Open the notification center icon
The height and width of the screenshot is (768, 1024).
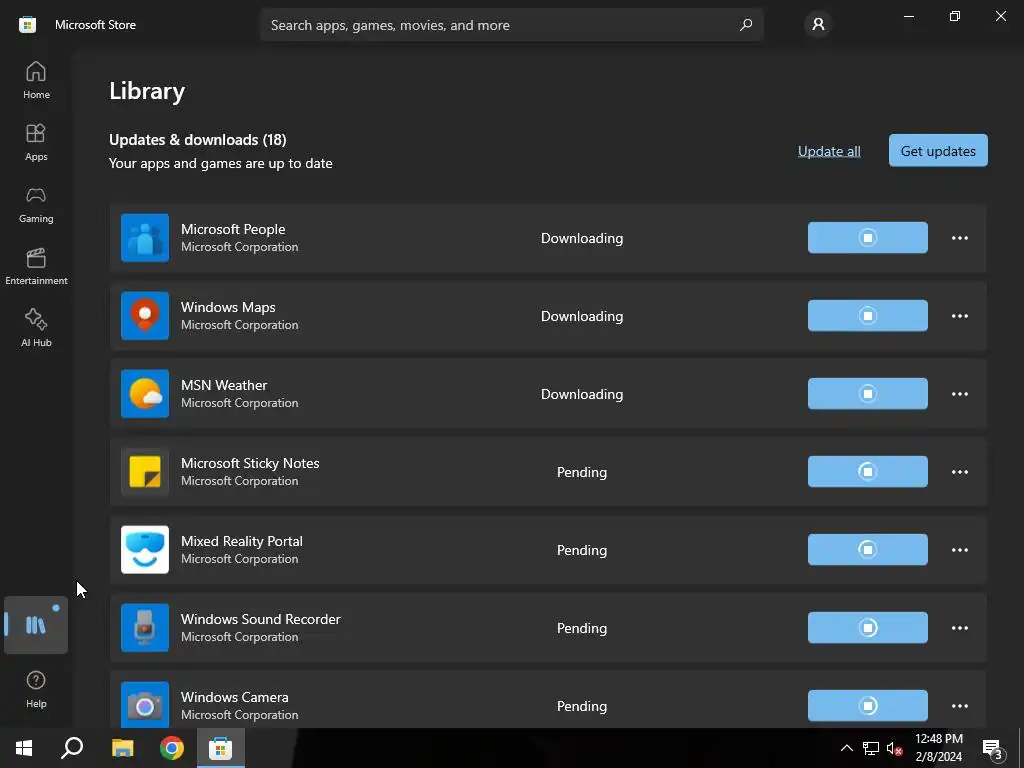[993, 750]
